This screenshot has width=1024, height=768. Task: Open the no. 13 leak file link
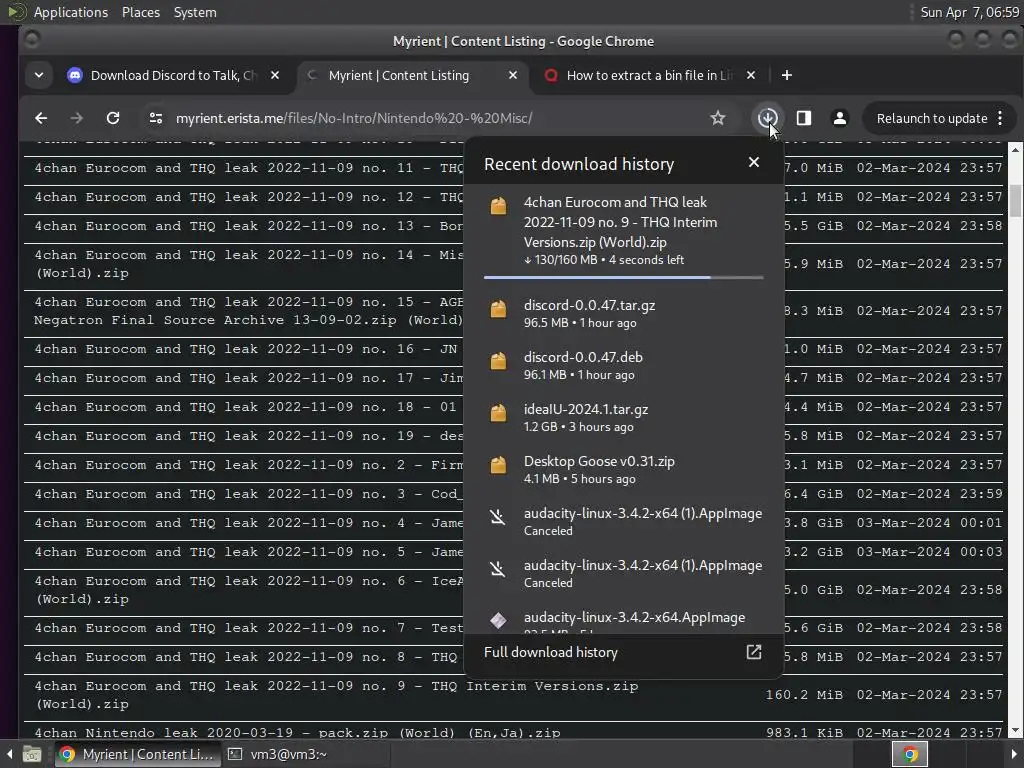[x=248, y=226]
